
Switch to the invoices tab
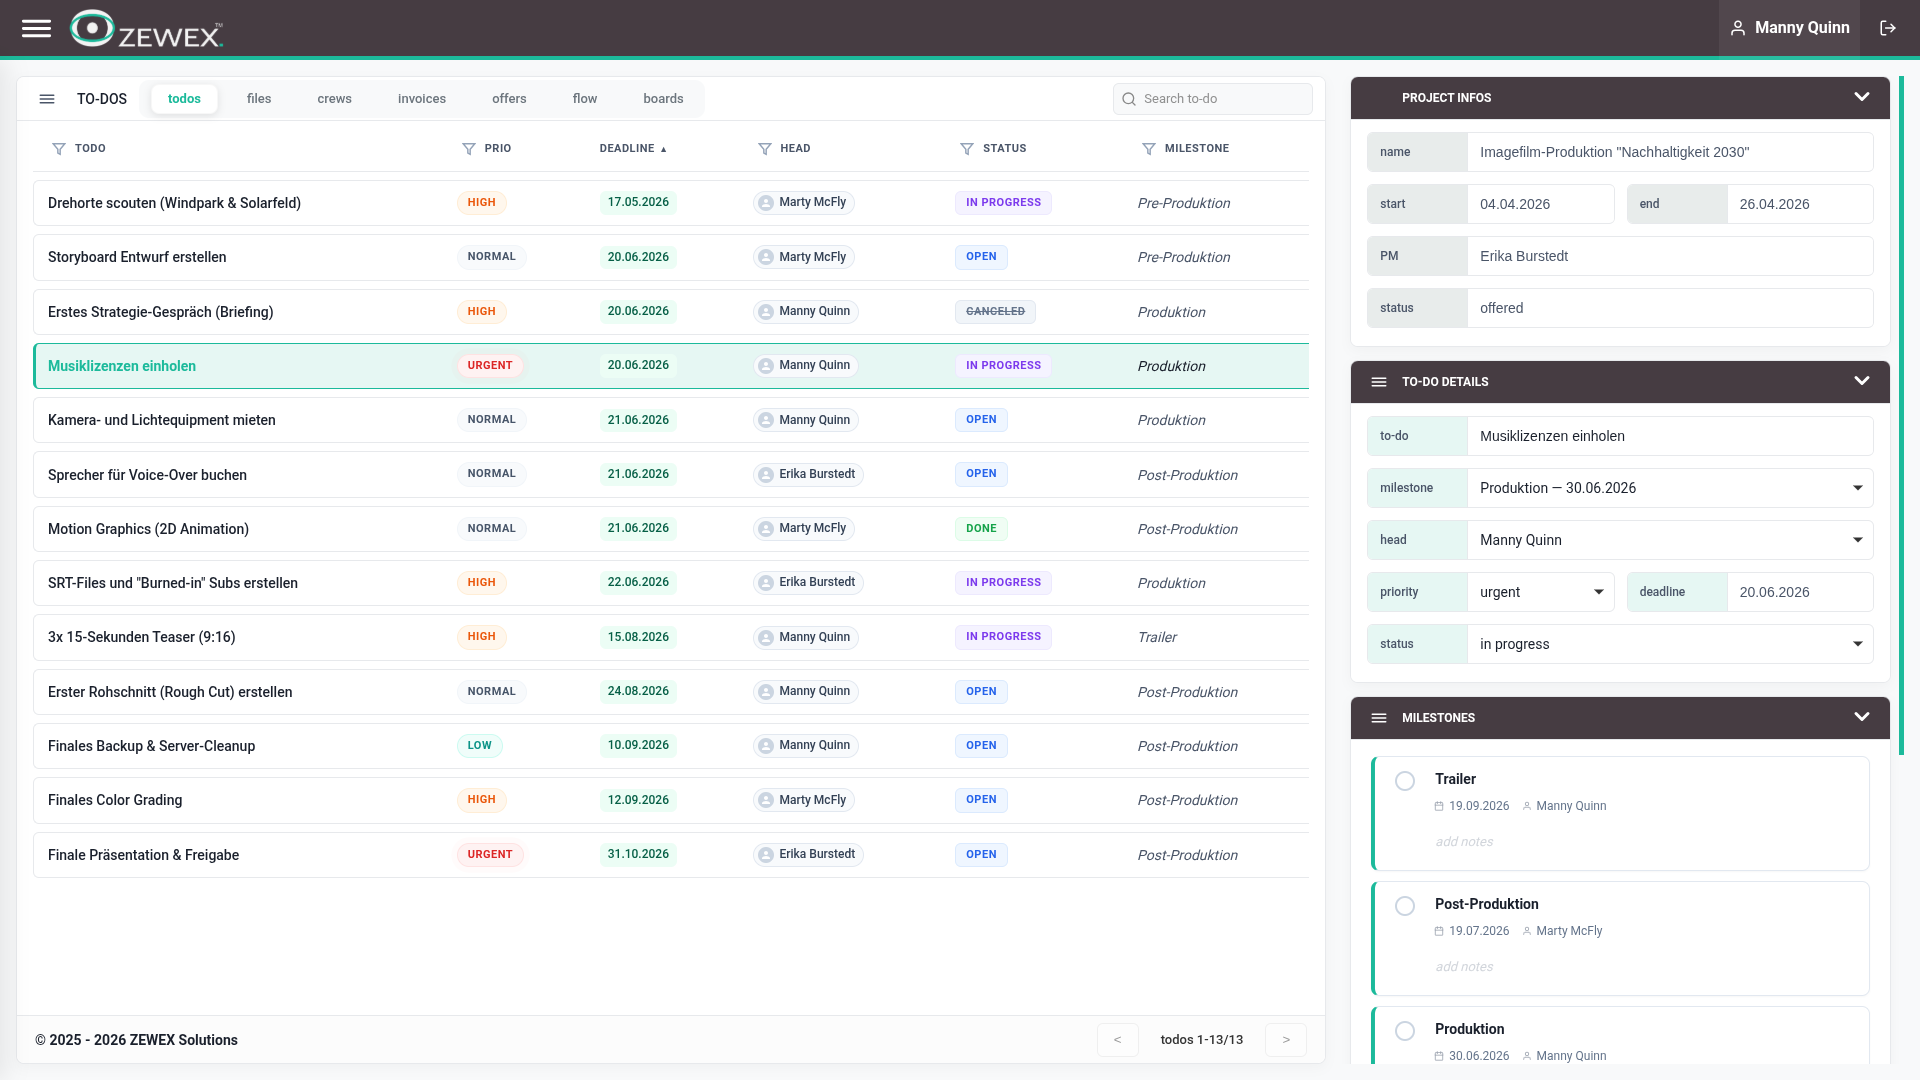(422, 99)
